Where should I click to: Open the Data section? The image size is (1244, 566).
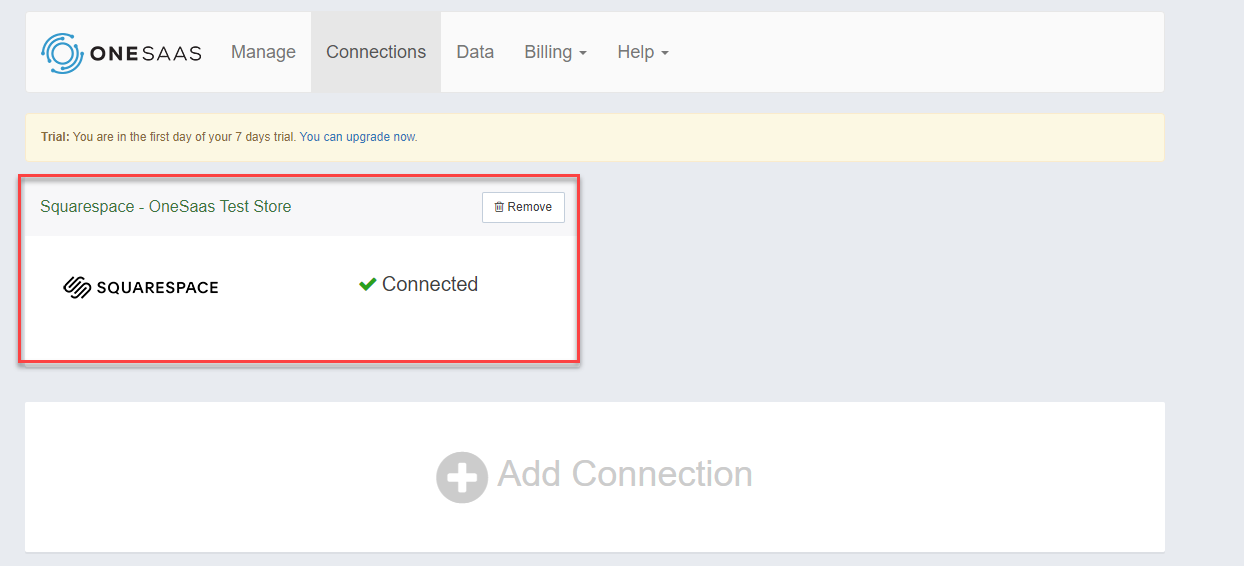475,52
